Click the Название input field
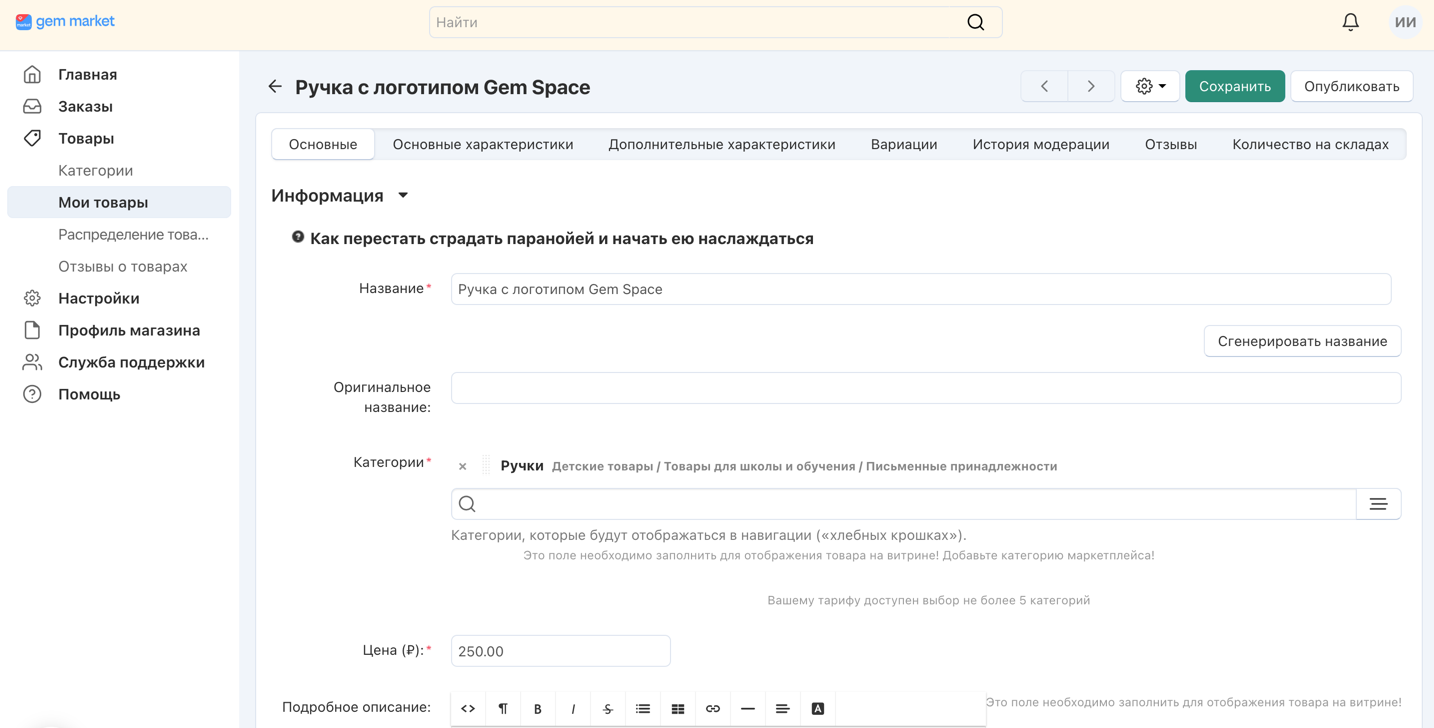The width and height of the screenshot is (1434, 728). click(920, 289)
